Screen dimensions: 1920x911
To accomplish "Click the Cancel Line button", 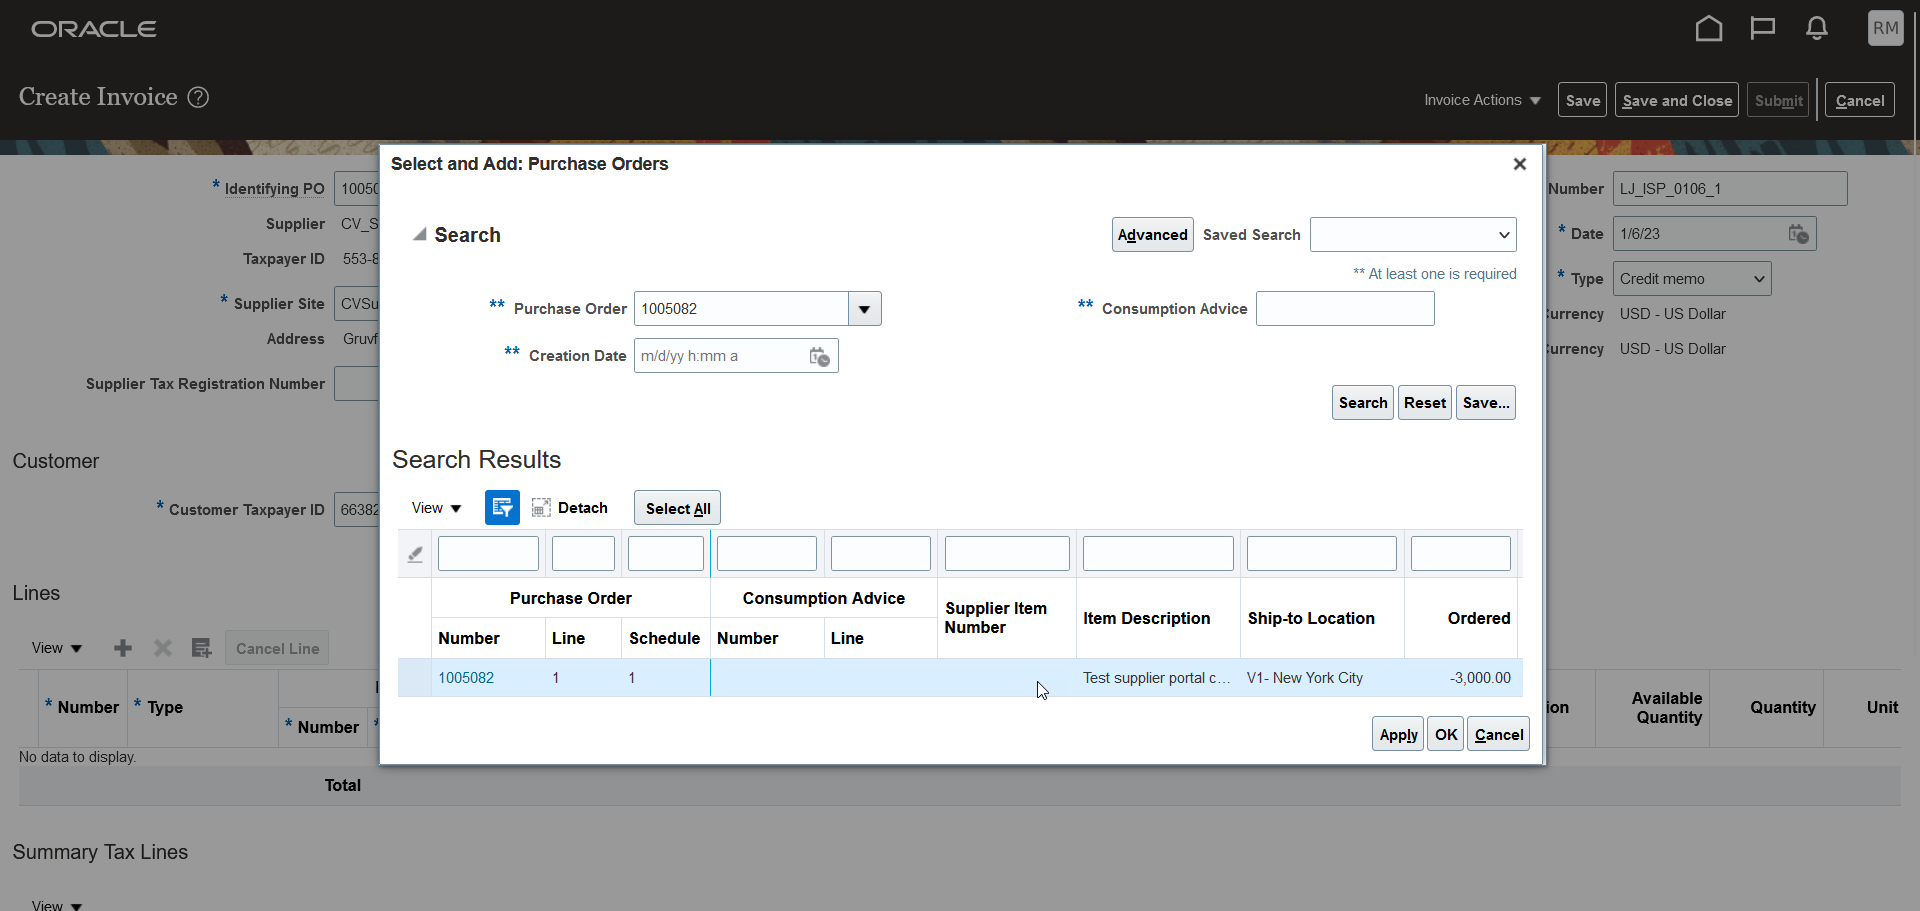I will [x=277, y=648].
